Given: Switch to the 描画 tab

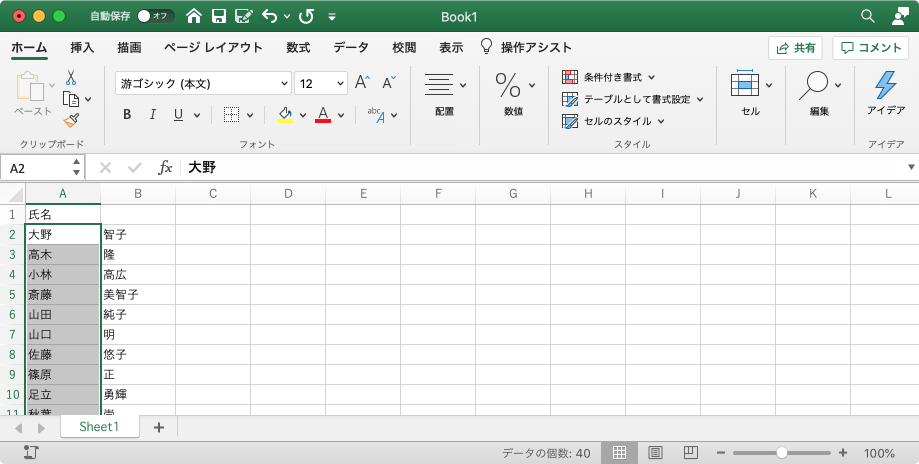Looking at the screenshot, I should pyautogui.click(x=129, y=48).
